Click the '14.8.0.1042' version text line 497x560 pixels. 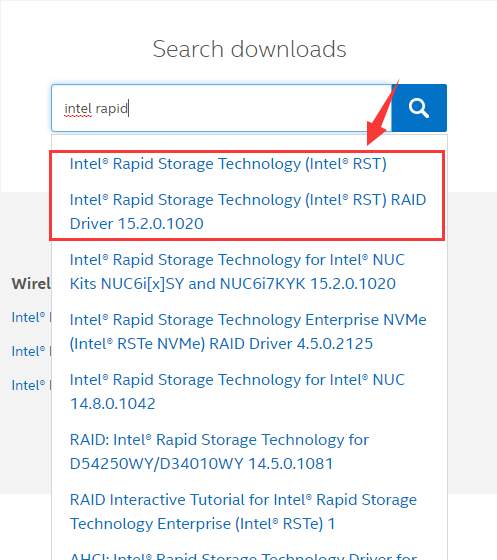pos(112,404)
